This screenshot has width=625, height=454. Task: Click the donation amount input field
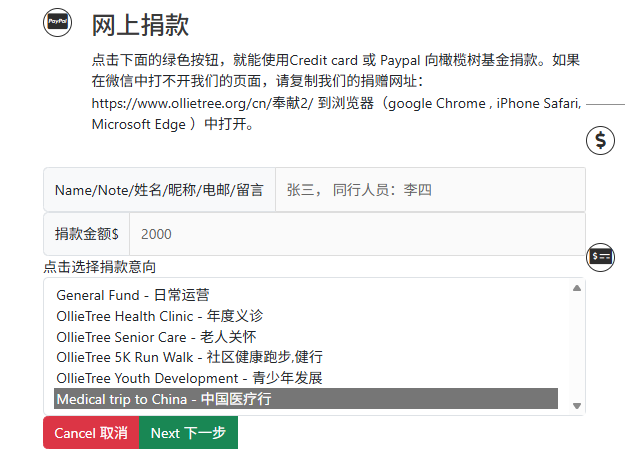tap(357, 234)
